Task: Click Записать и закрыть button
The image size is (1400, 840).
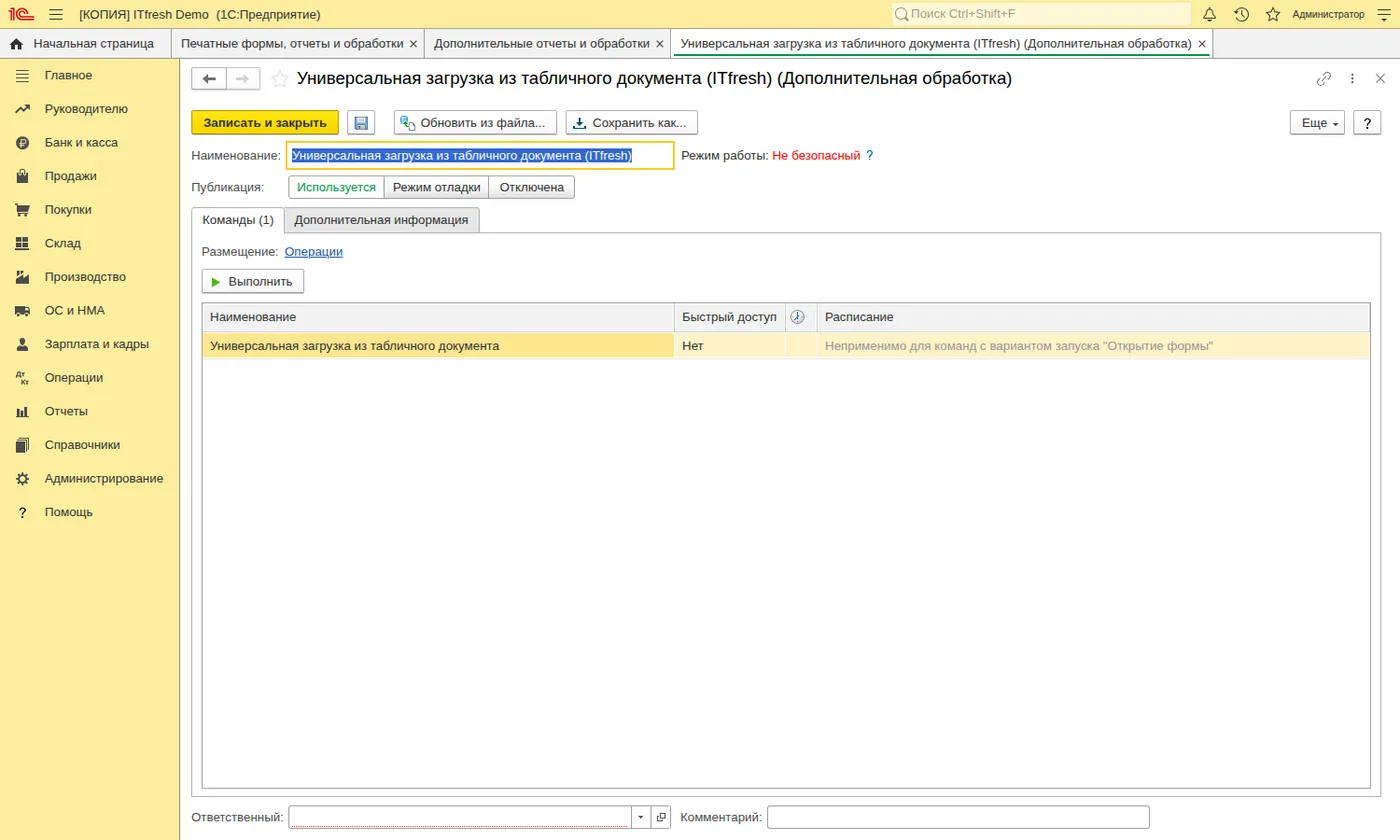Action: coord(265,123)
